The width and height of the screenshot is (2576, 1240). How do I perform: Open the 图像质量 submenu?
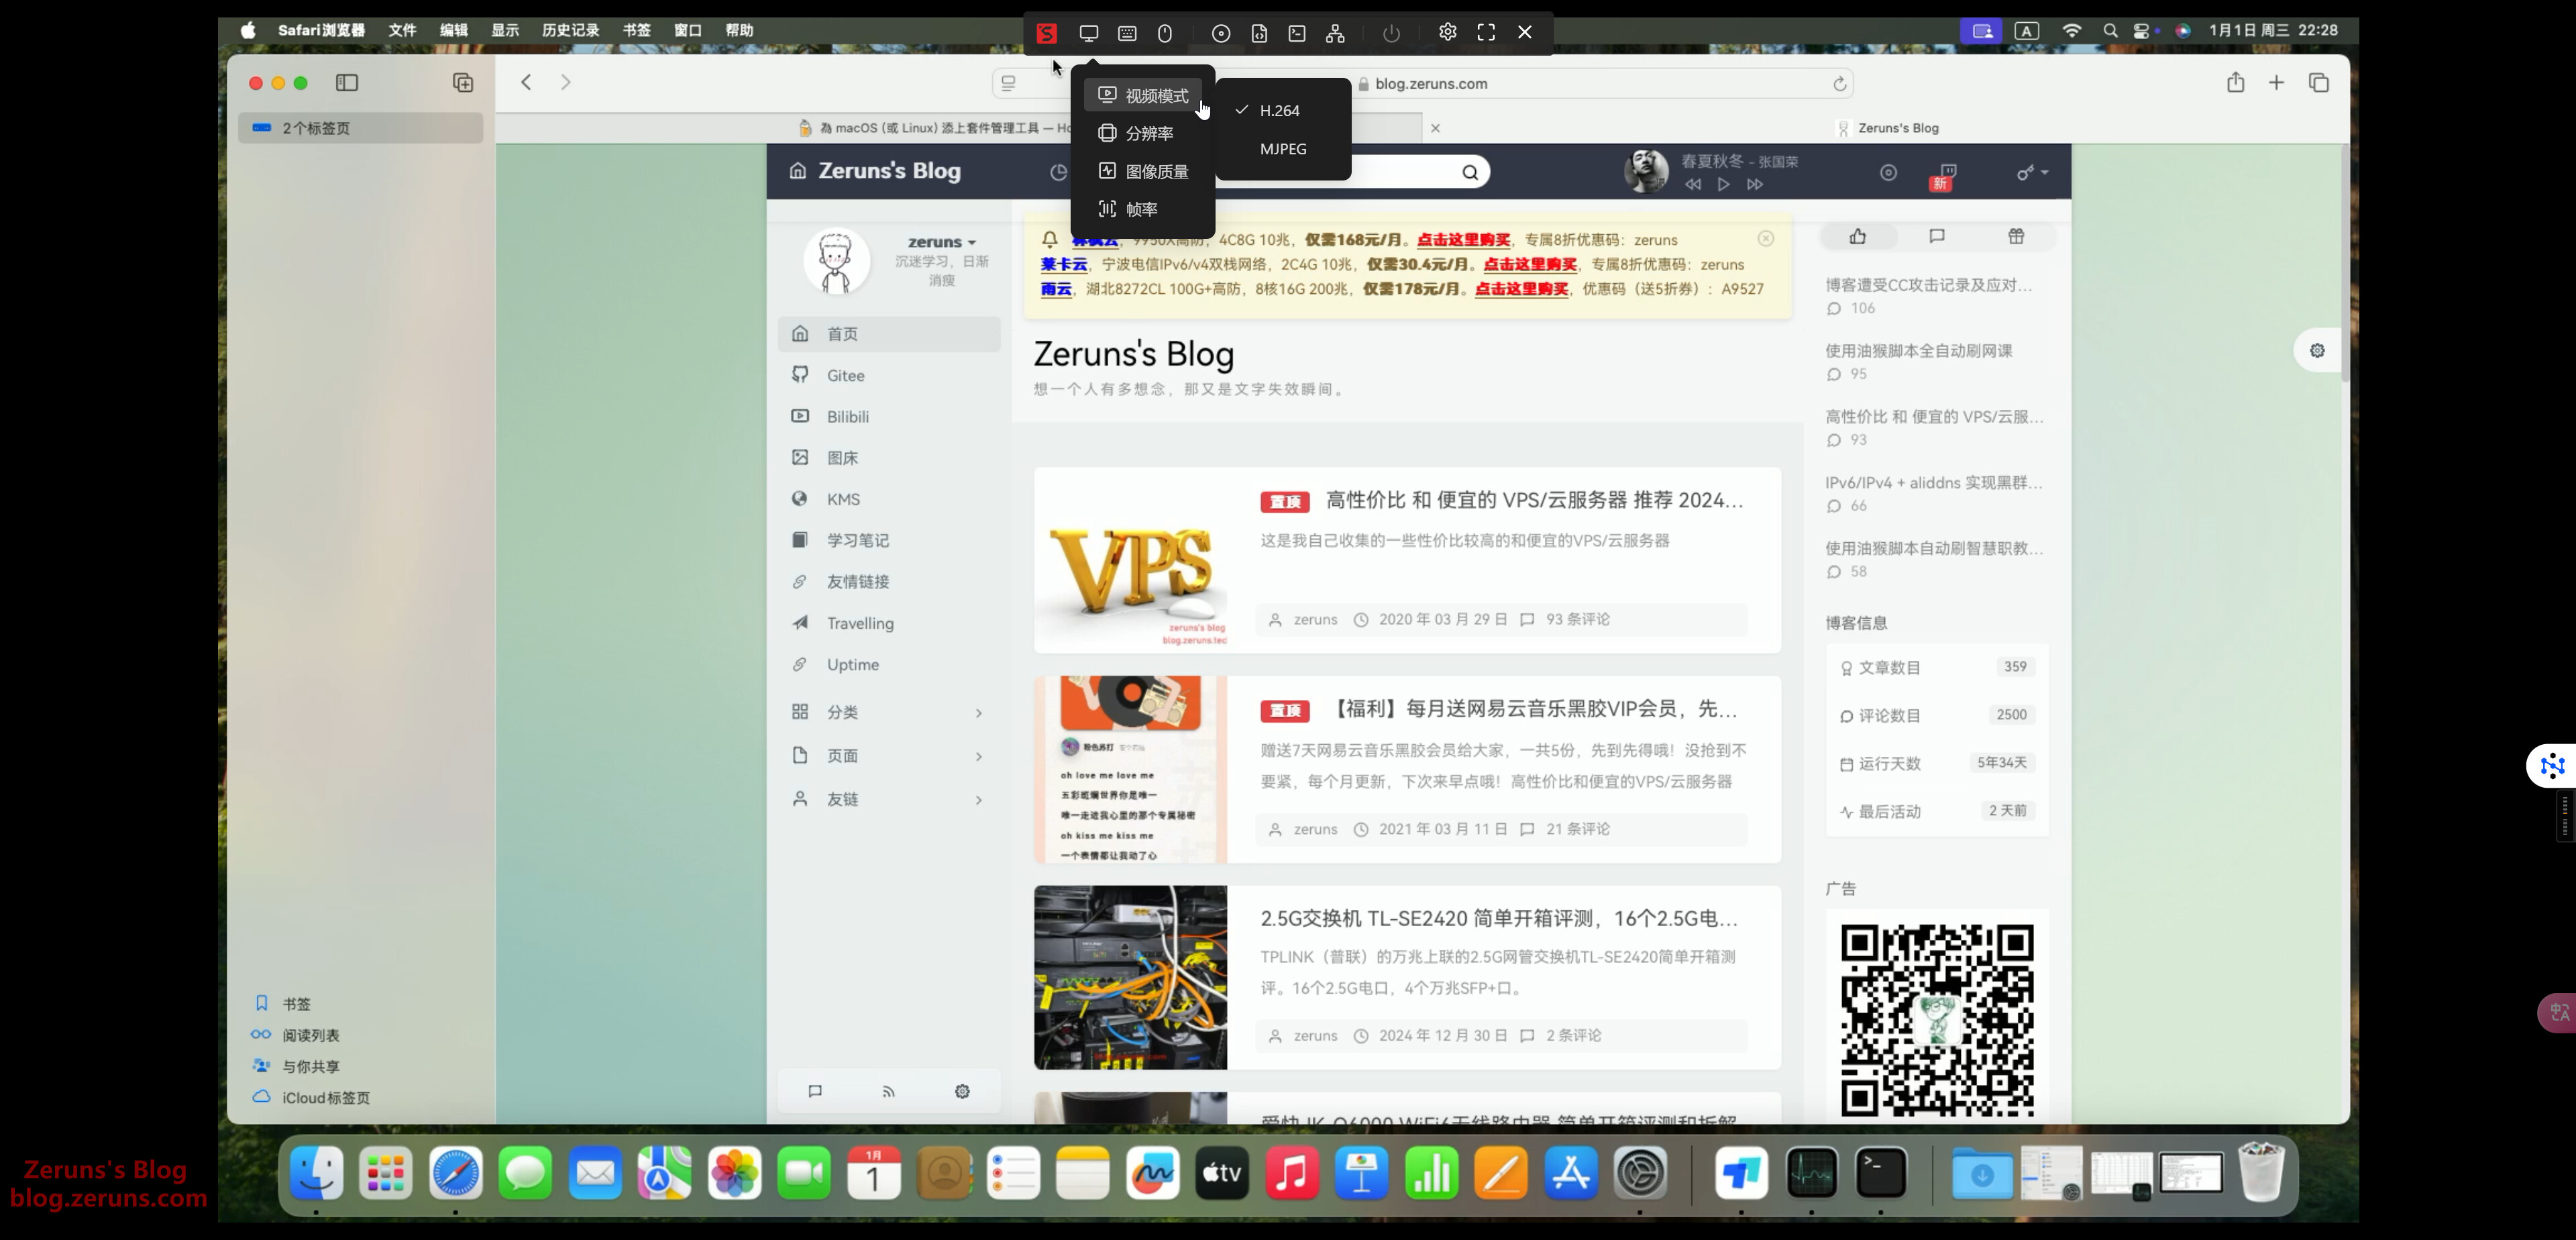pos(1156,171)
